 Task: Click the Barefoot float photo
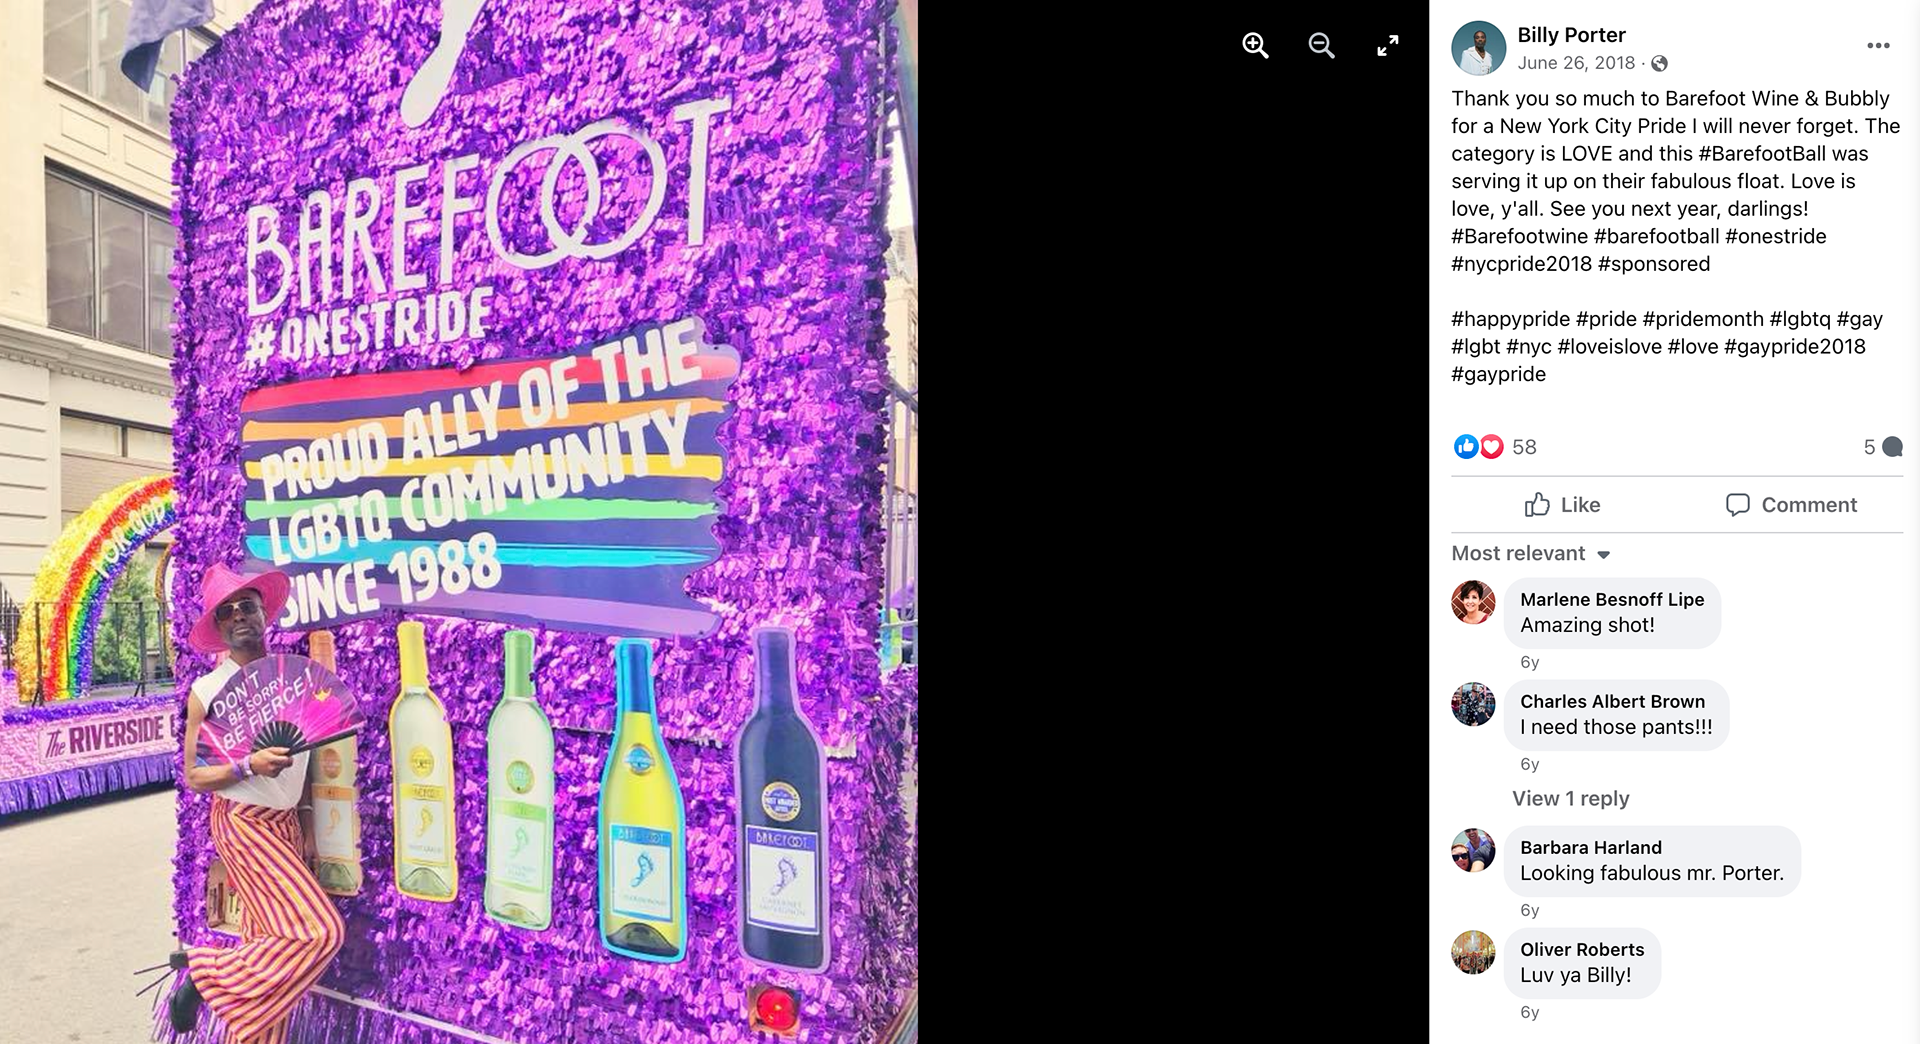[x=459, y=522]
